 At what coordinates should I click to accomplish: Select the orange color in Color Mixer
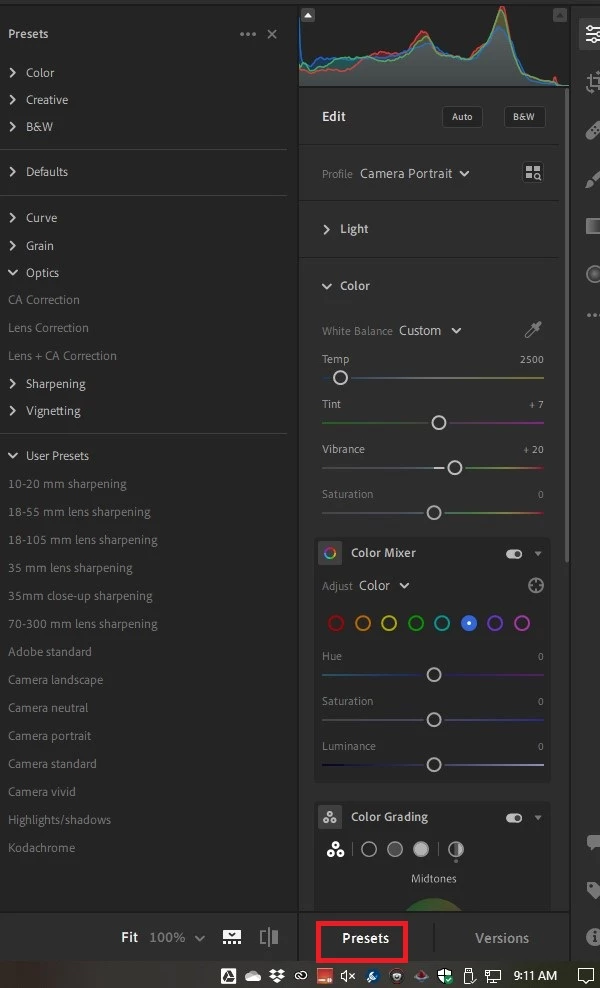(362, 623)
